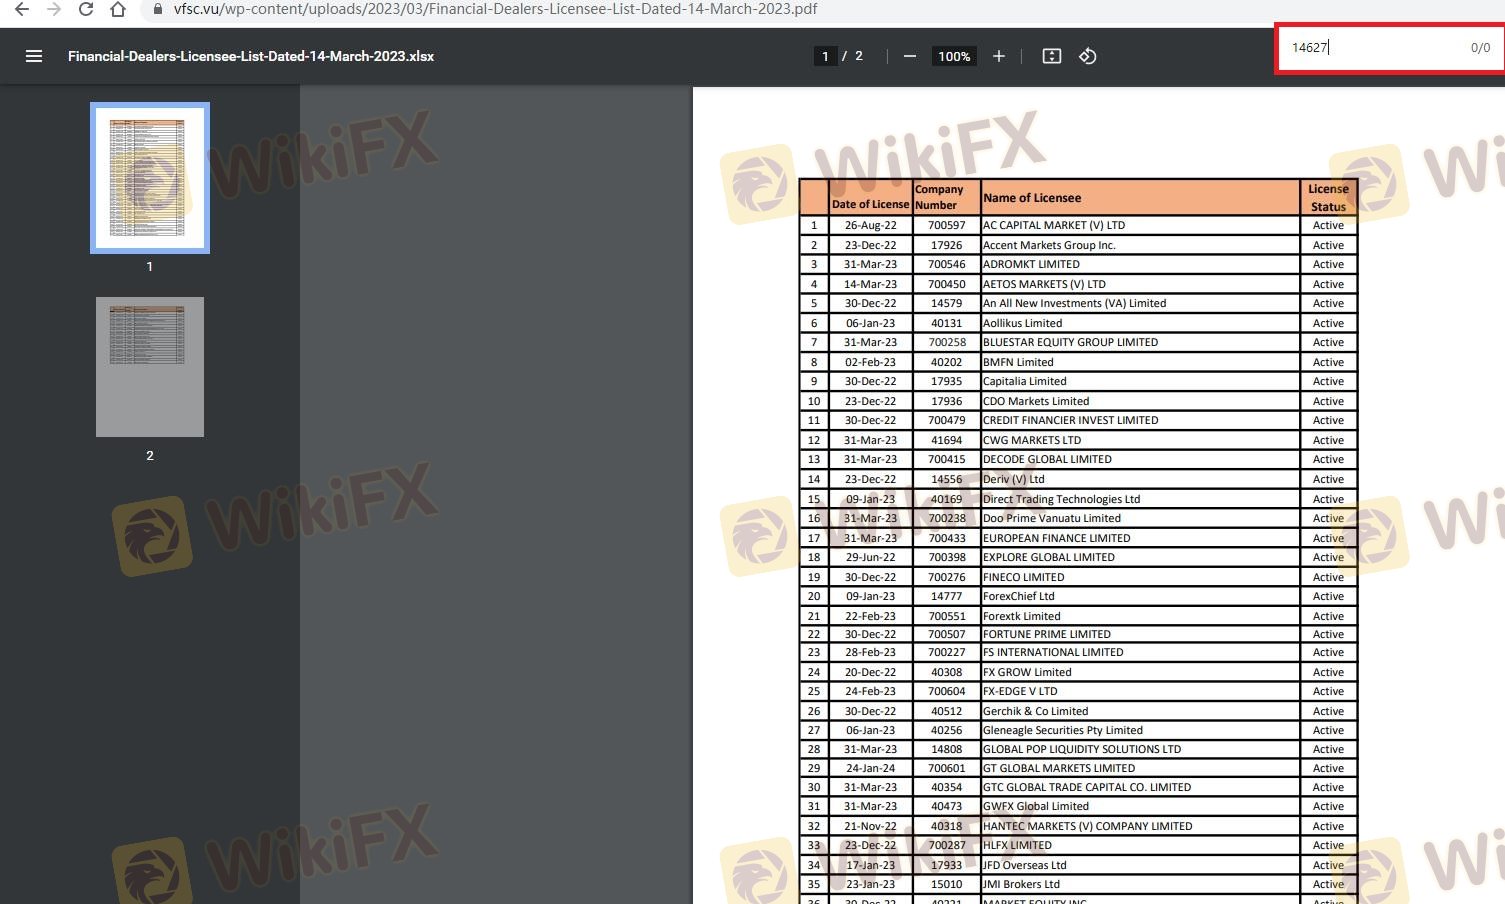Go to the browser Home icon
Viewport: 1505px width, 904px height.
click(118, 9)
